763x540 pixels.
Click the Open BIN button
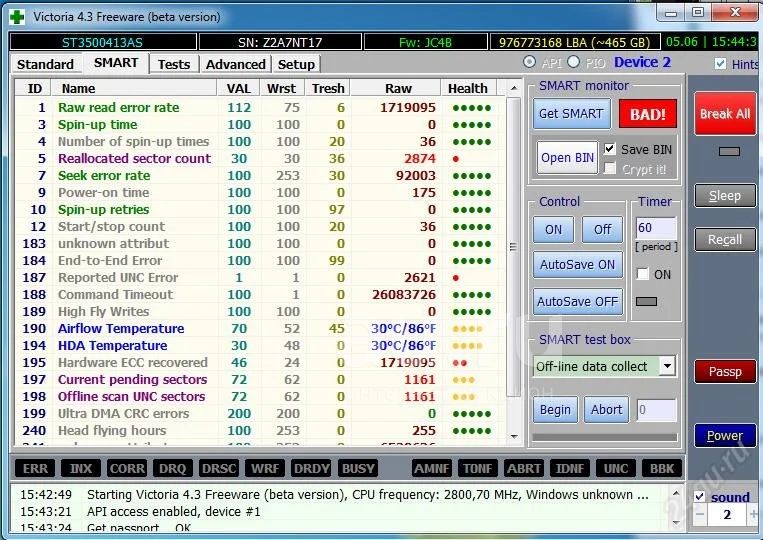pos(567,158)
